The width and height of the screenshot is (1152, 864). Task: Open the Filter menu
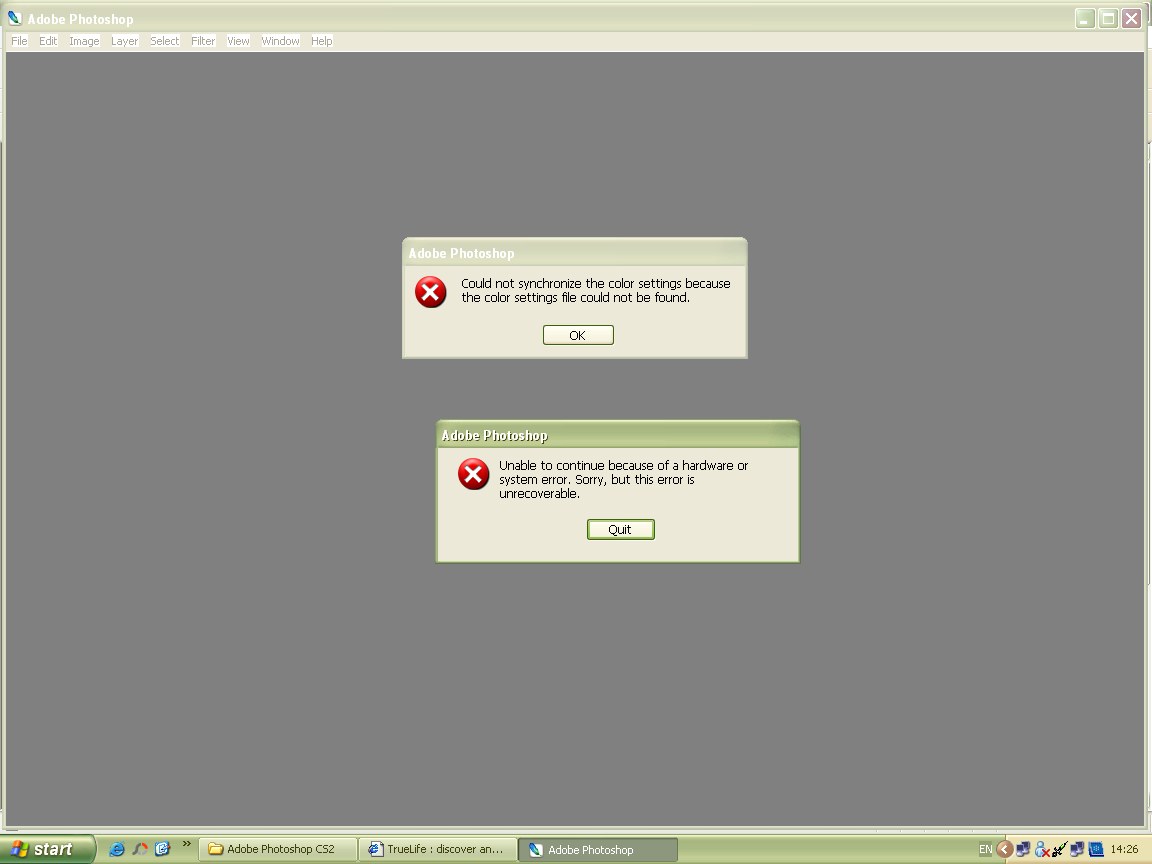(203, 41)
